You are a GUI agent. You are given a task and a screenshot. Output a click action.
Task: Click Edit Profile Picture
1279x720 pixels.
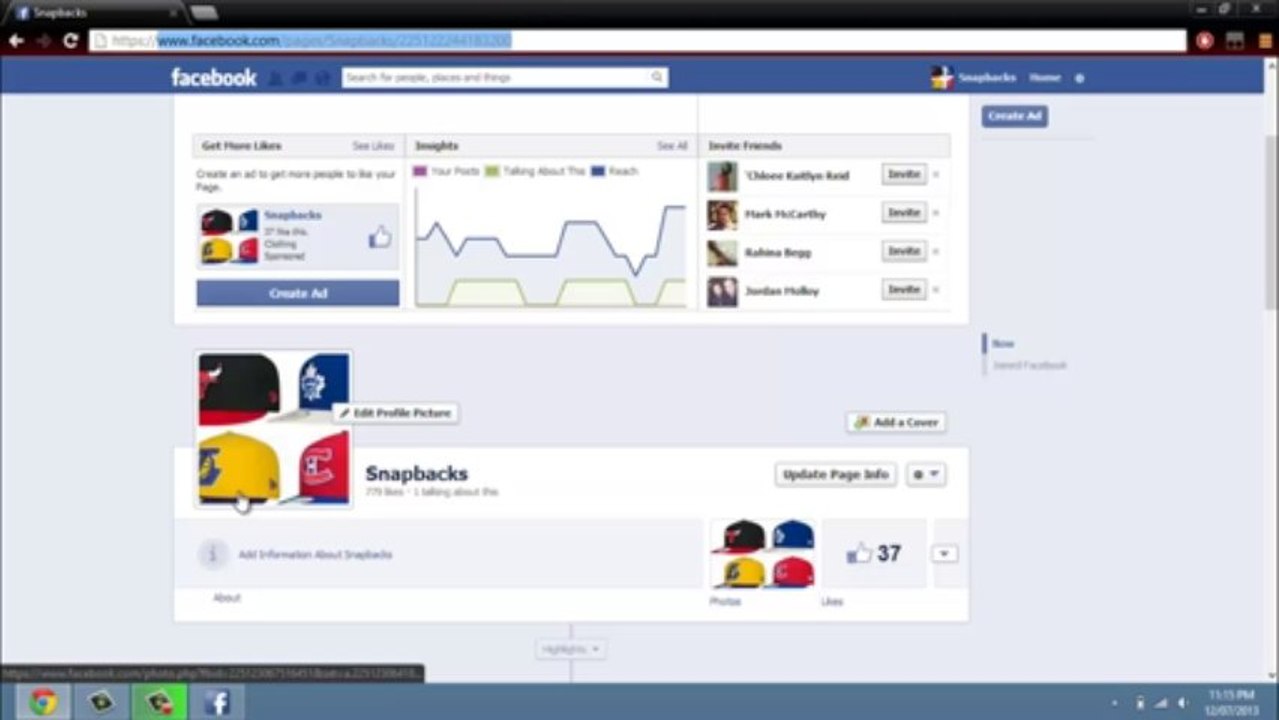tap(396, 413)
